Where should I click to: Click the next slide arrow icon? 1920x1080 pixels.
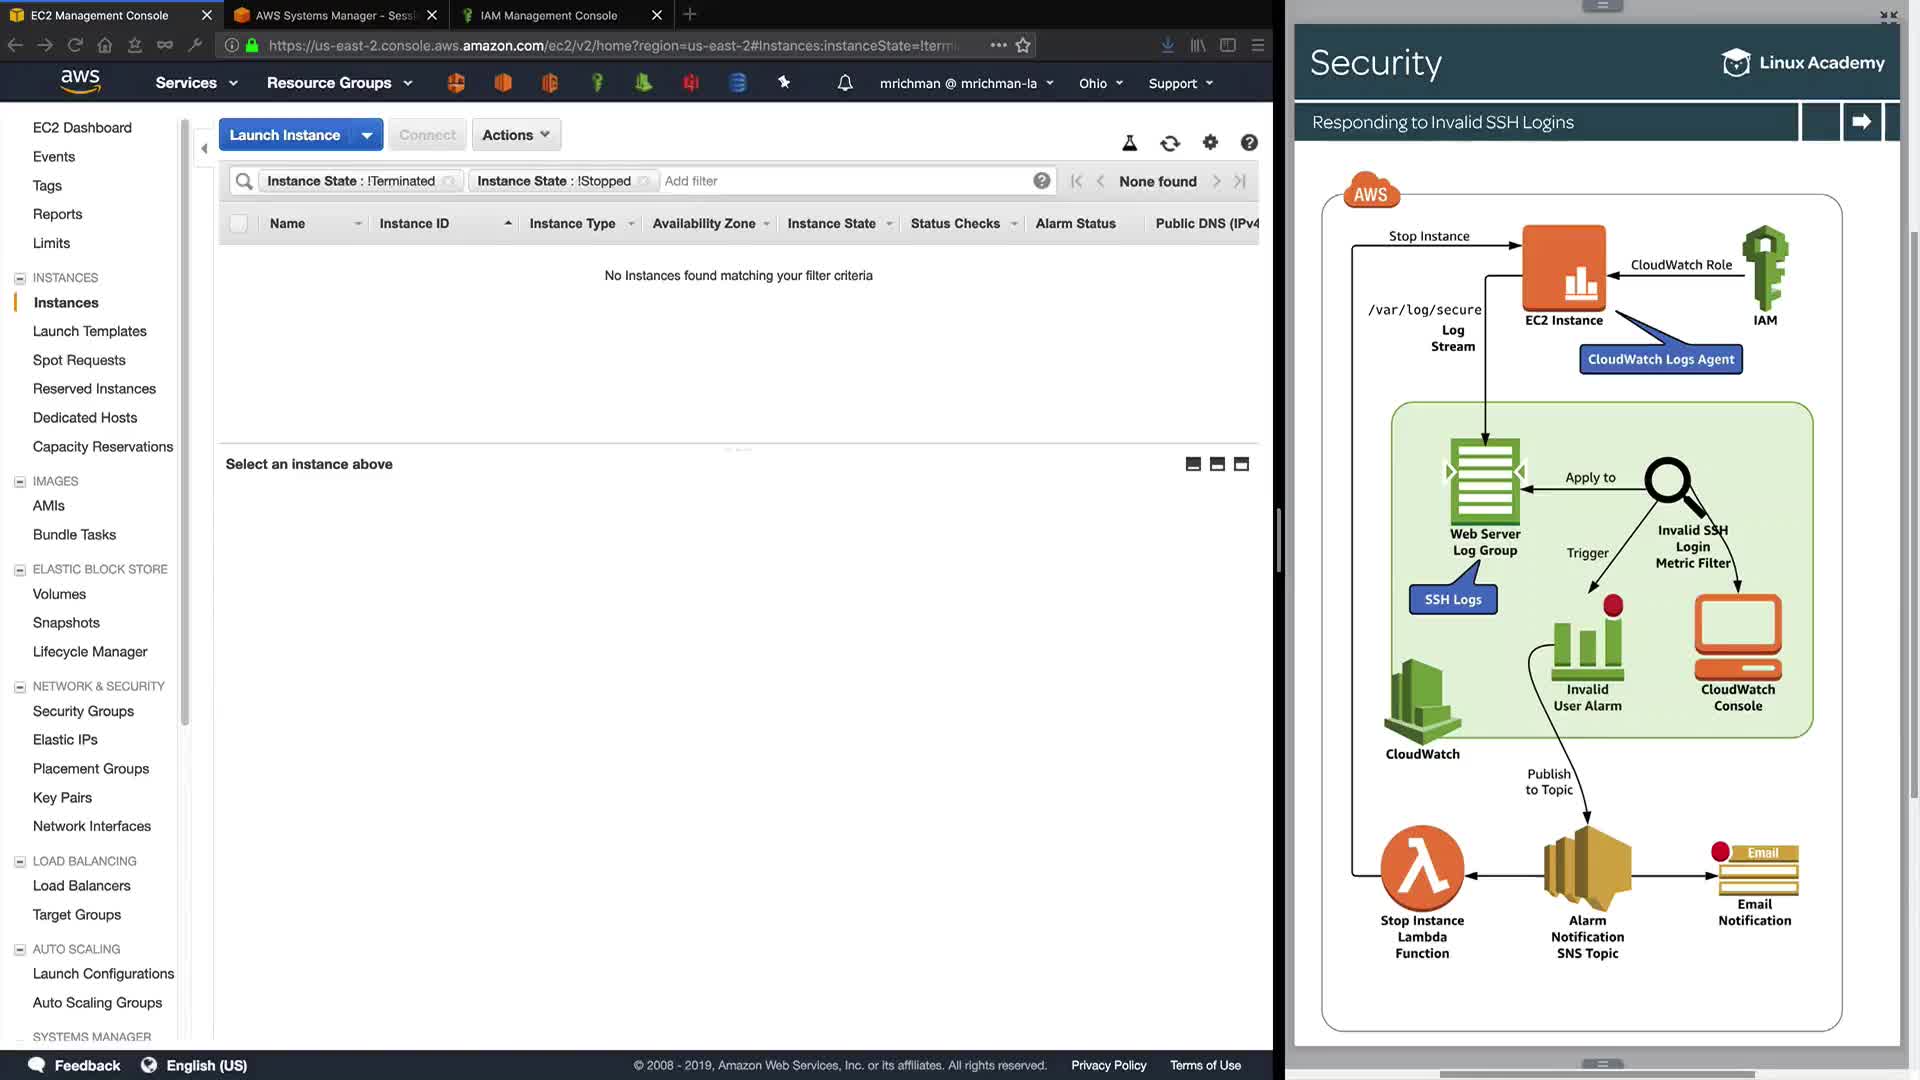click(x=1861, y=122)
